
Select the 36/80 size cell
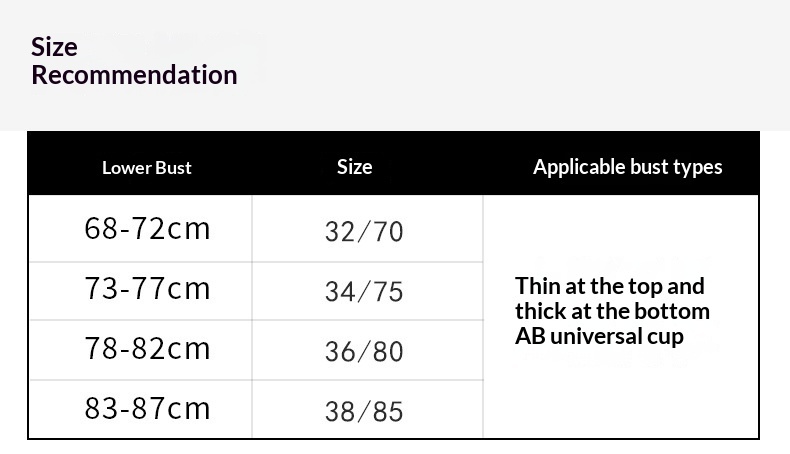point(364,352)
